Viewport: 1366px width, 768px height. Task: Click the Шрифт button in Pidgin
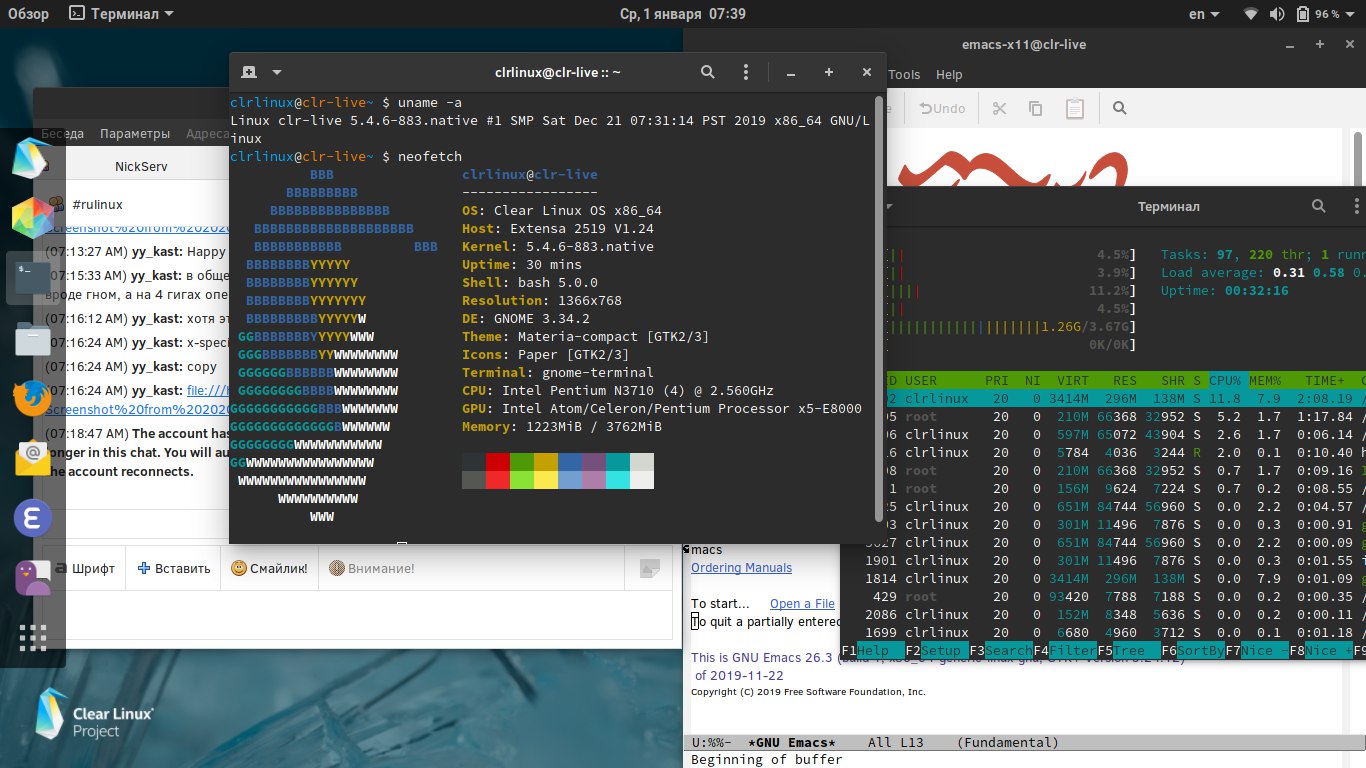pos(84,568)
